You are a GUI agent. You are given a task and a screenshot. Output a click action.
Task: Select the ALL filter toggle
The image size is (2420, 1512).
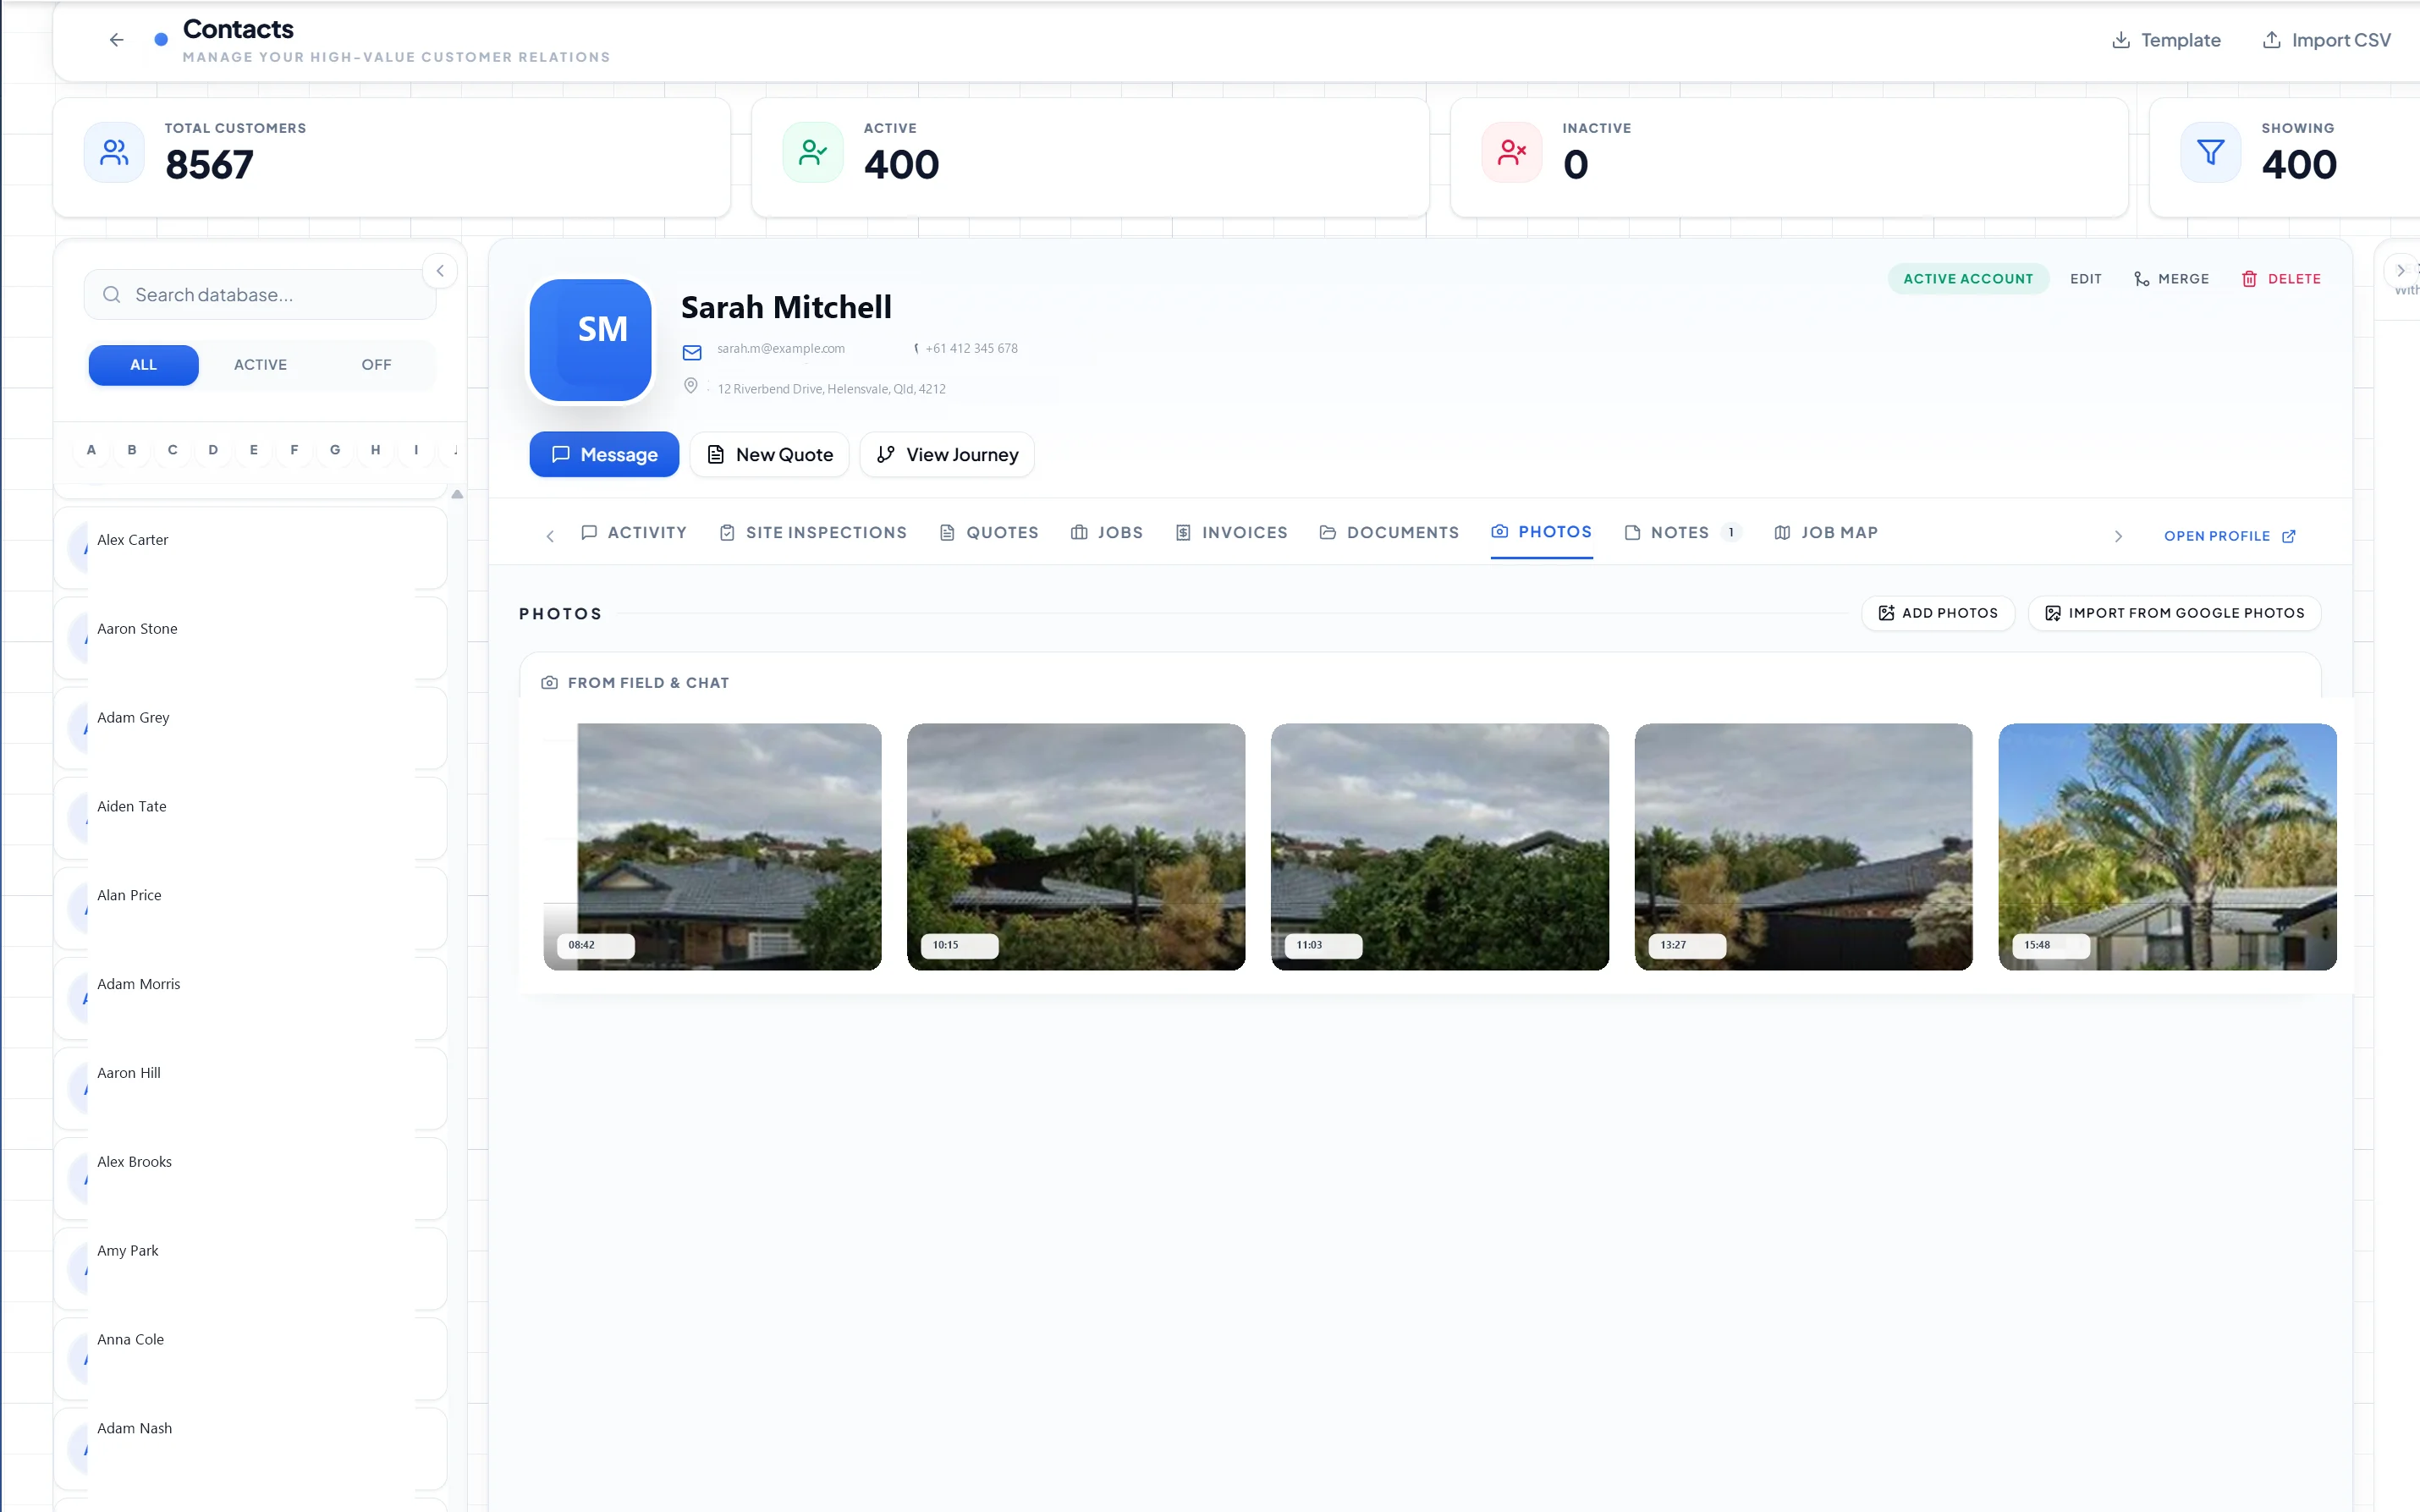click(143, 365)
